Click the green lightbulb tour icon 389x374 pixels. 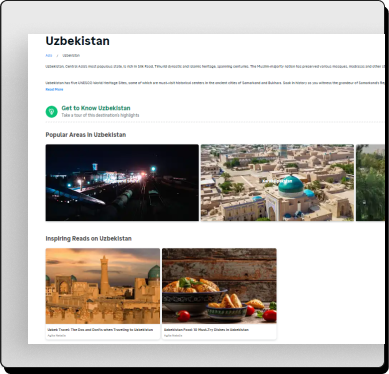(x=51, y=111)
